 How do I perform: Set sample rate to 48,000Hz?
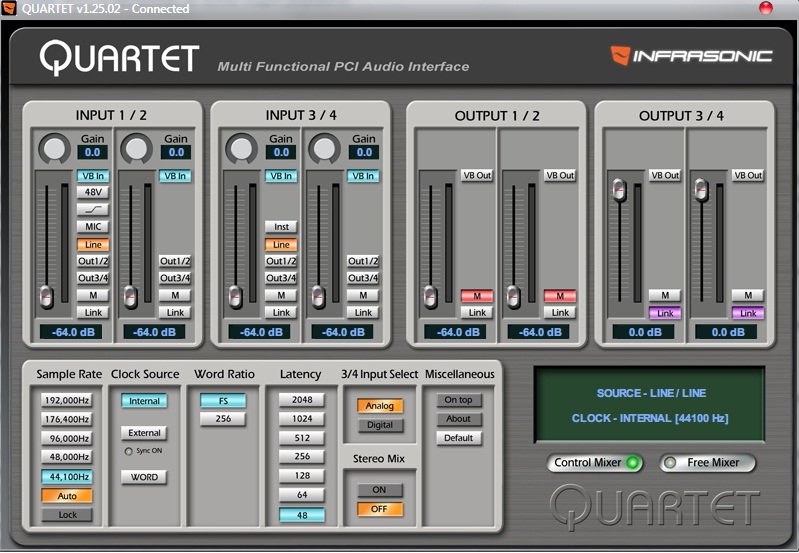click(67, 457)
